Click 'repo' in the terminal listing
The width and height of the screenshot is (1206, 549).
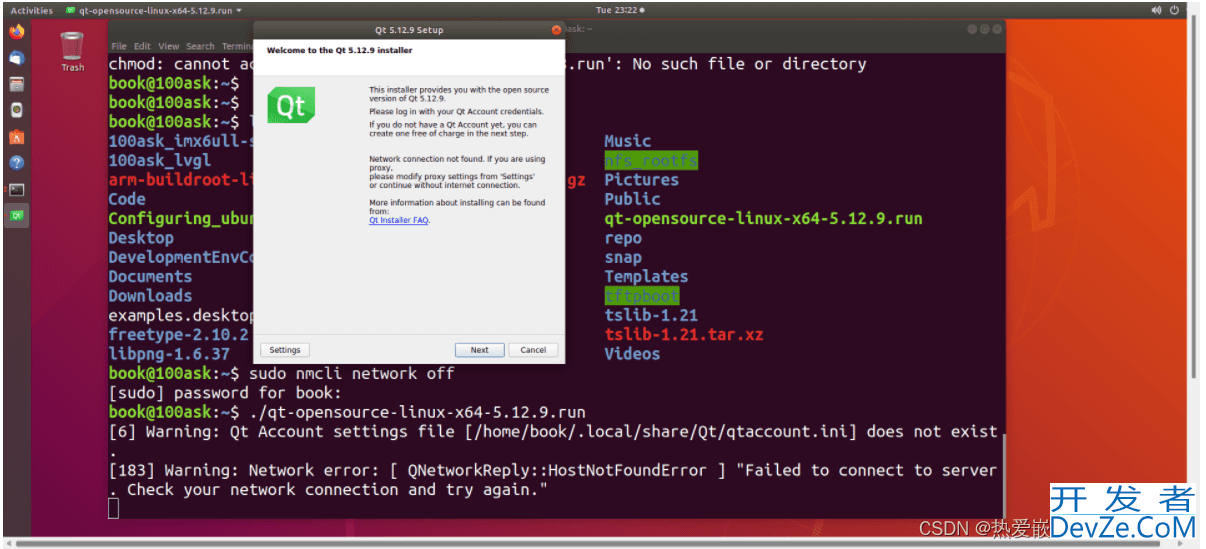pyautogui.click(x=623, y=238)
